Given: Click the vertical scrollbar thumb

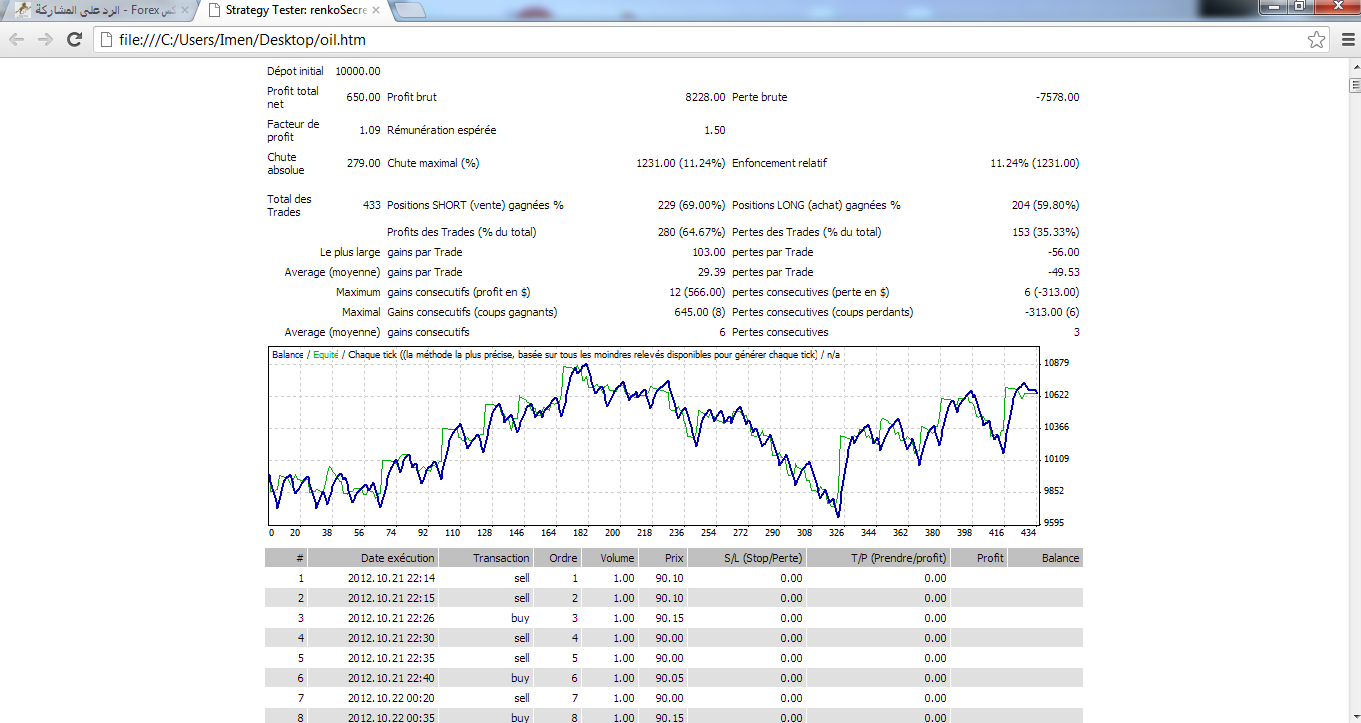Looking at the screenshot, I should tap(1354, 84).
